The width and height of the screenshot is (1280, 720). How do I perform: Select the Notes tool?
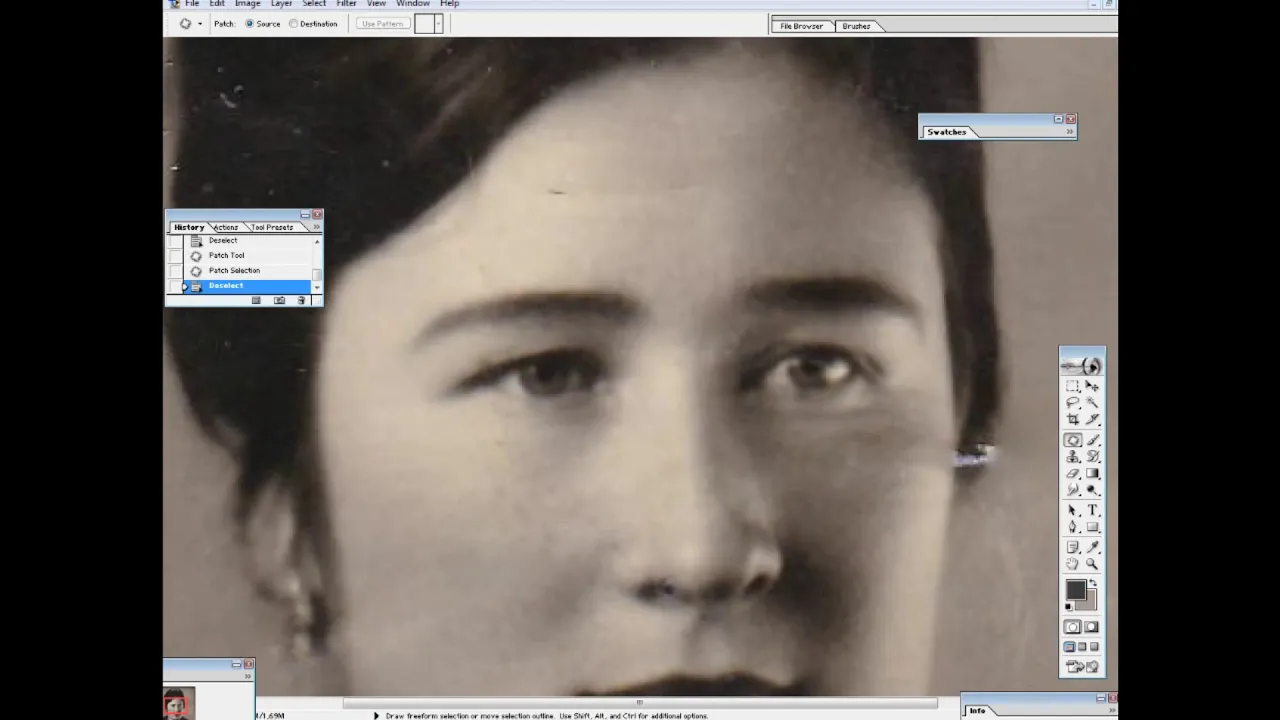coord(1072,547)
